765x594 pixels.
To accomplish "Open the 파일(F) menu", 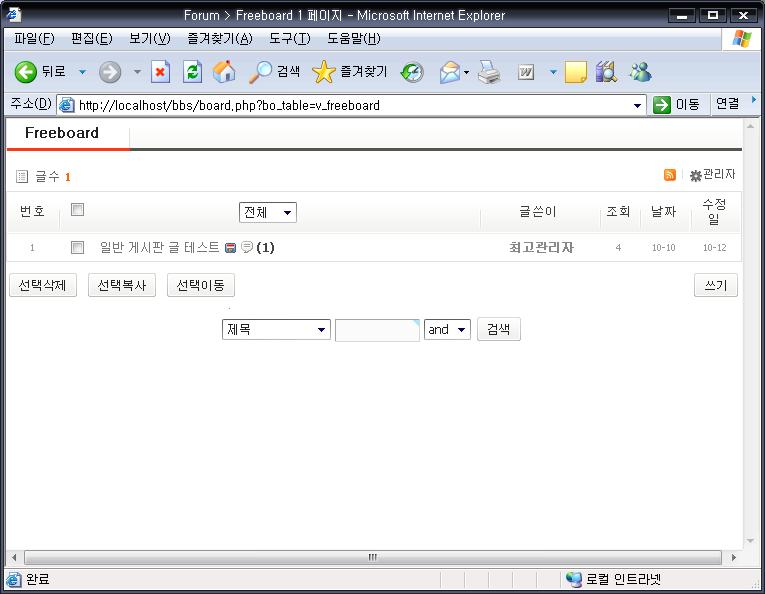I will pyautogui.click(x=34, y=38).
